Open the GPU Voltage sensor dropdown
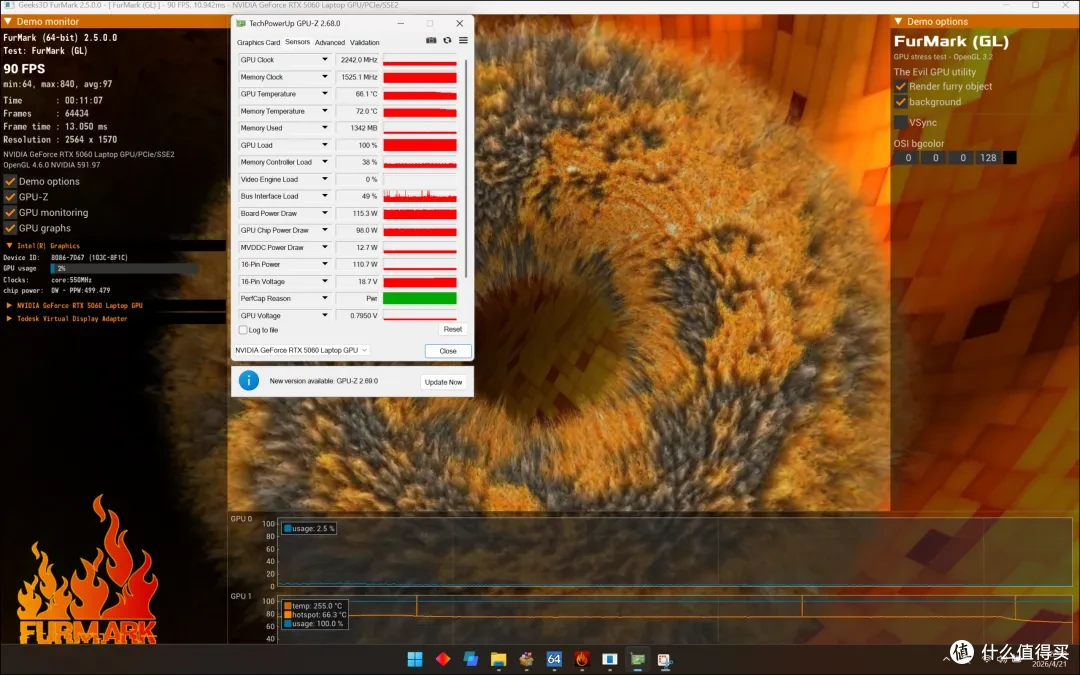Viewport: 1080px width, 675px height. coord(324,315)
